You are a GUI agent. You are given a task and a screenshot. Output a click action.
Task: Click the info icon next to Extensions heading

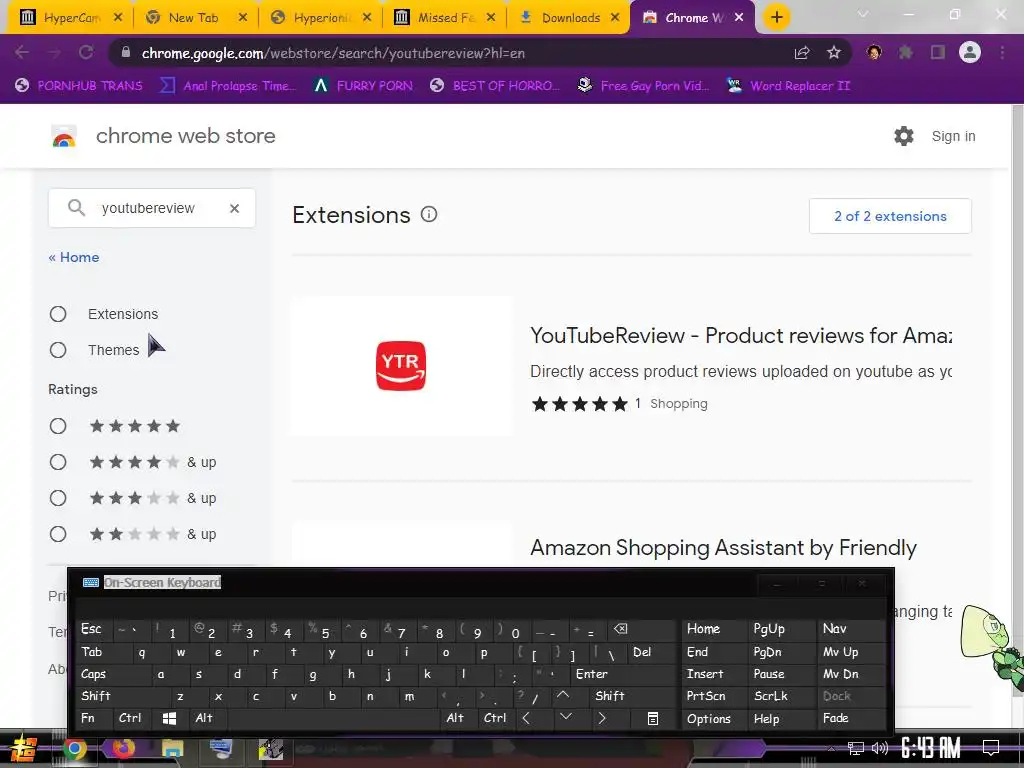429,214
